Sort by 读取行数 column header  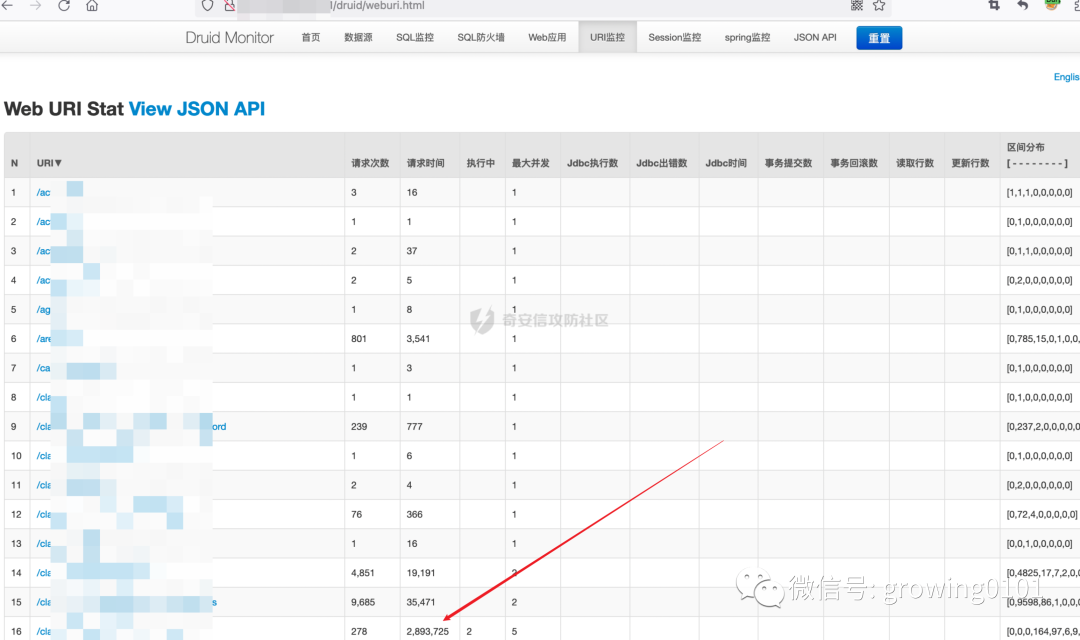coord(915,163)
